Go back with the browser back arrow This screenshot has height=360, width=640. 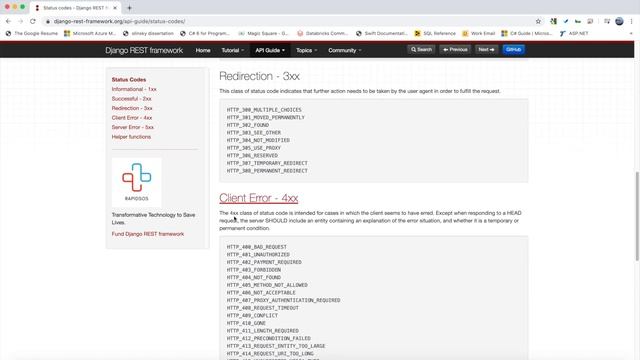[8, 21]
